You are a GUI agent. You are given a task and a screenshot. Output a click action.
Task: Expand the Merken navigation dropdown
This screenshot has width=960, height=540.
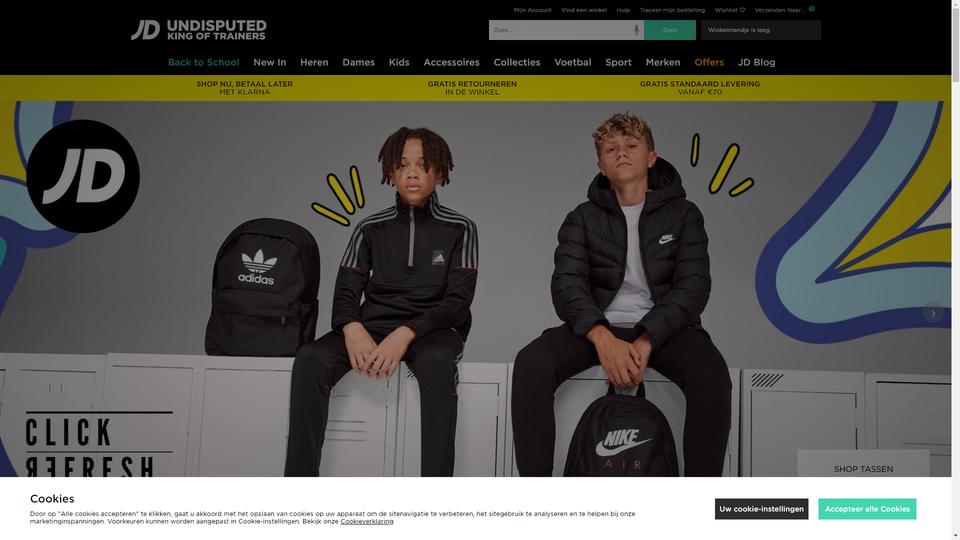(x=662, y=62)
